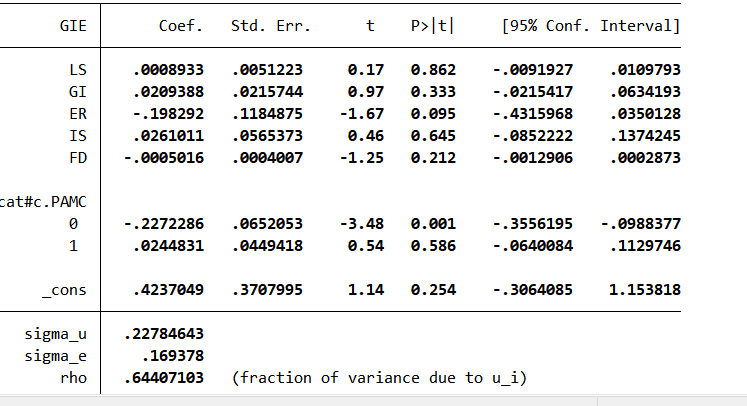Click the GIE dependent variable header
747x406 pixels.
(x=73, y=25)
